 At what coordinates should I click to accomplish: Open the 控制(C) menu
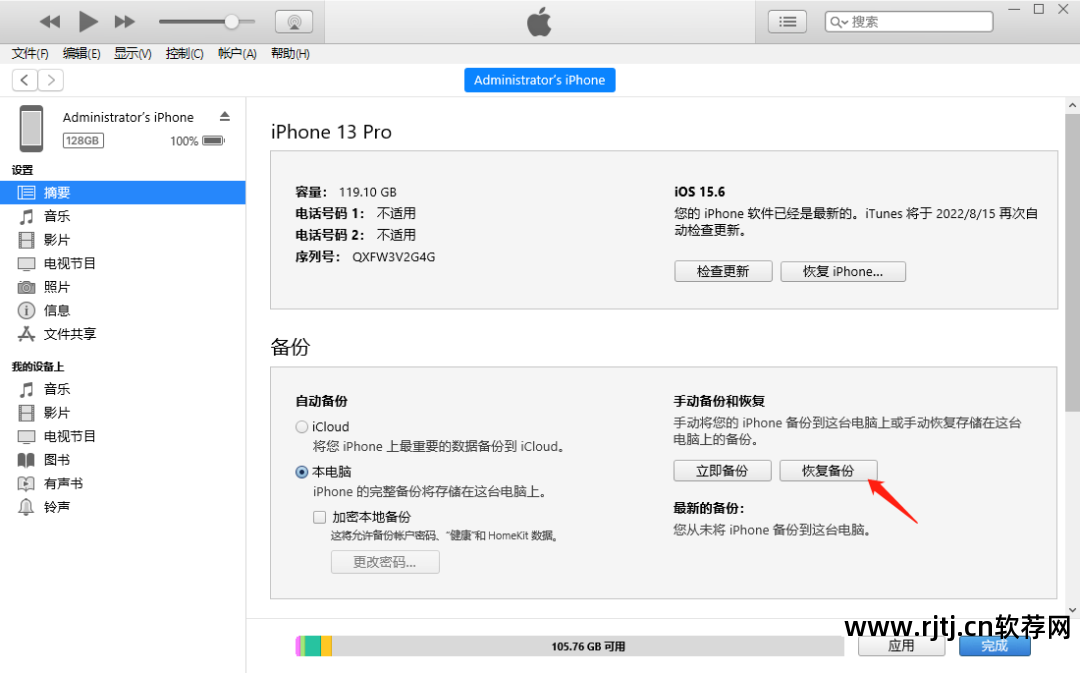pos(185,54)
